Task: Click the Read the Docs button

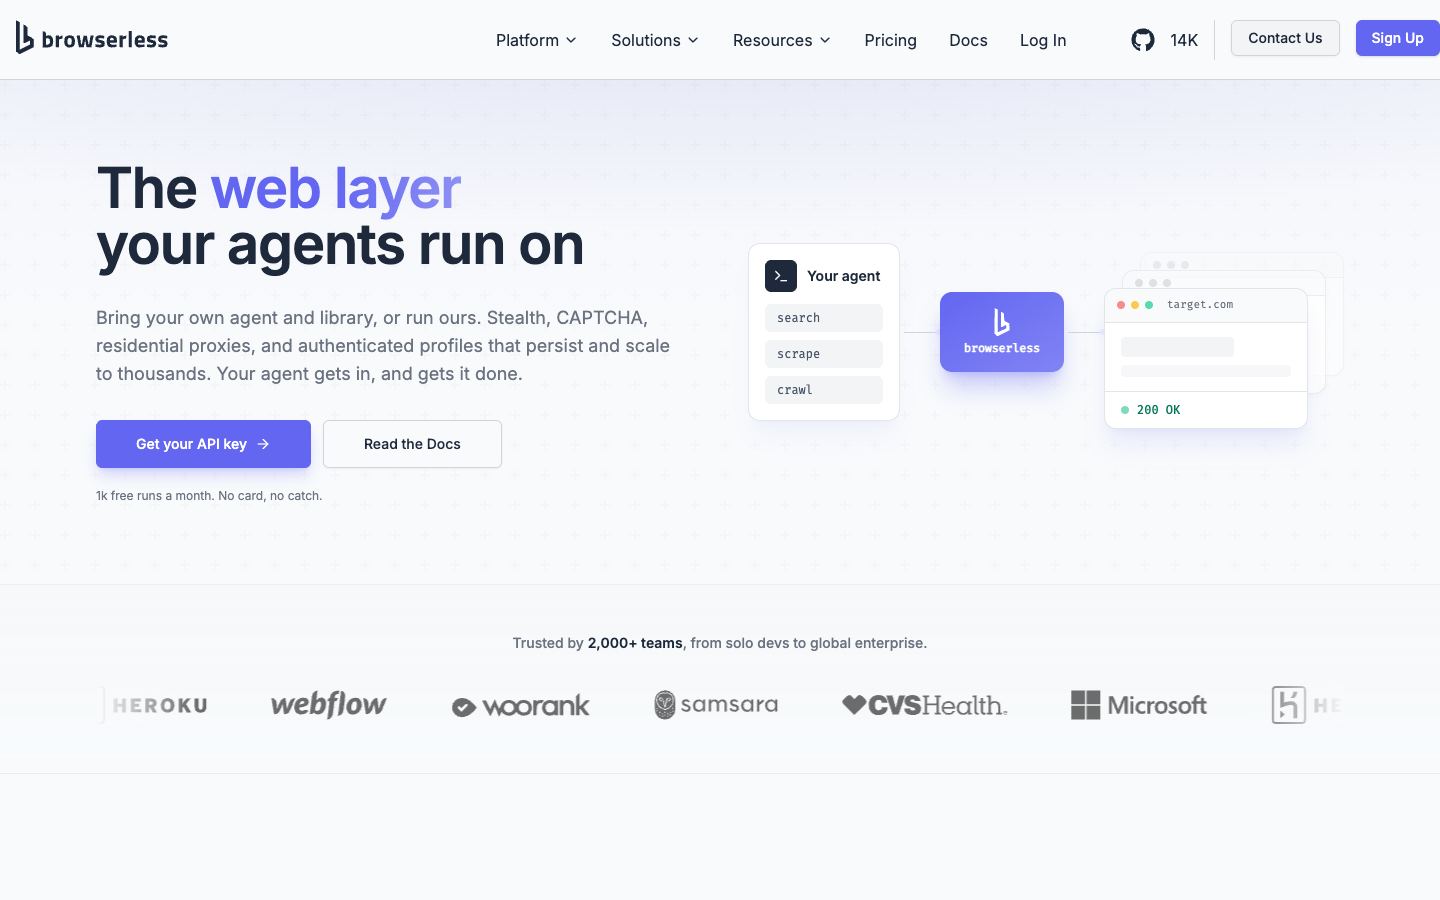Action: tap(412, 444)
